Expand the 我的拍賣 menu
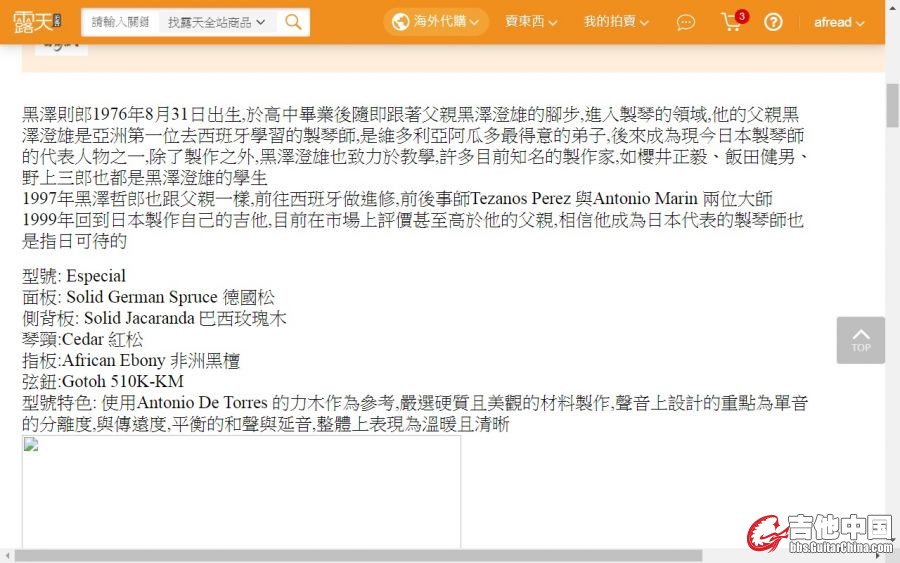The height and width of the screenshot is (563, 900). point(616,22)
